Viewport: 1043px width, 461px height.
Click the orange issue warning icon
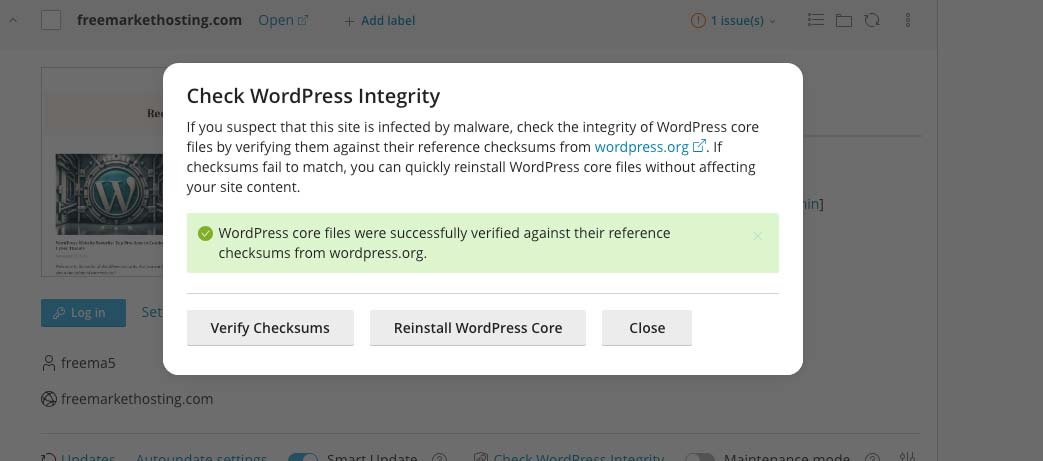tap(698, 20)
